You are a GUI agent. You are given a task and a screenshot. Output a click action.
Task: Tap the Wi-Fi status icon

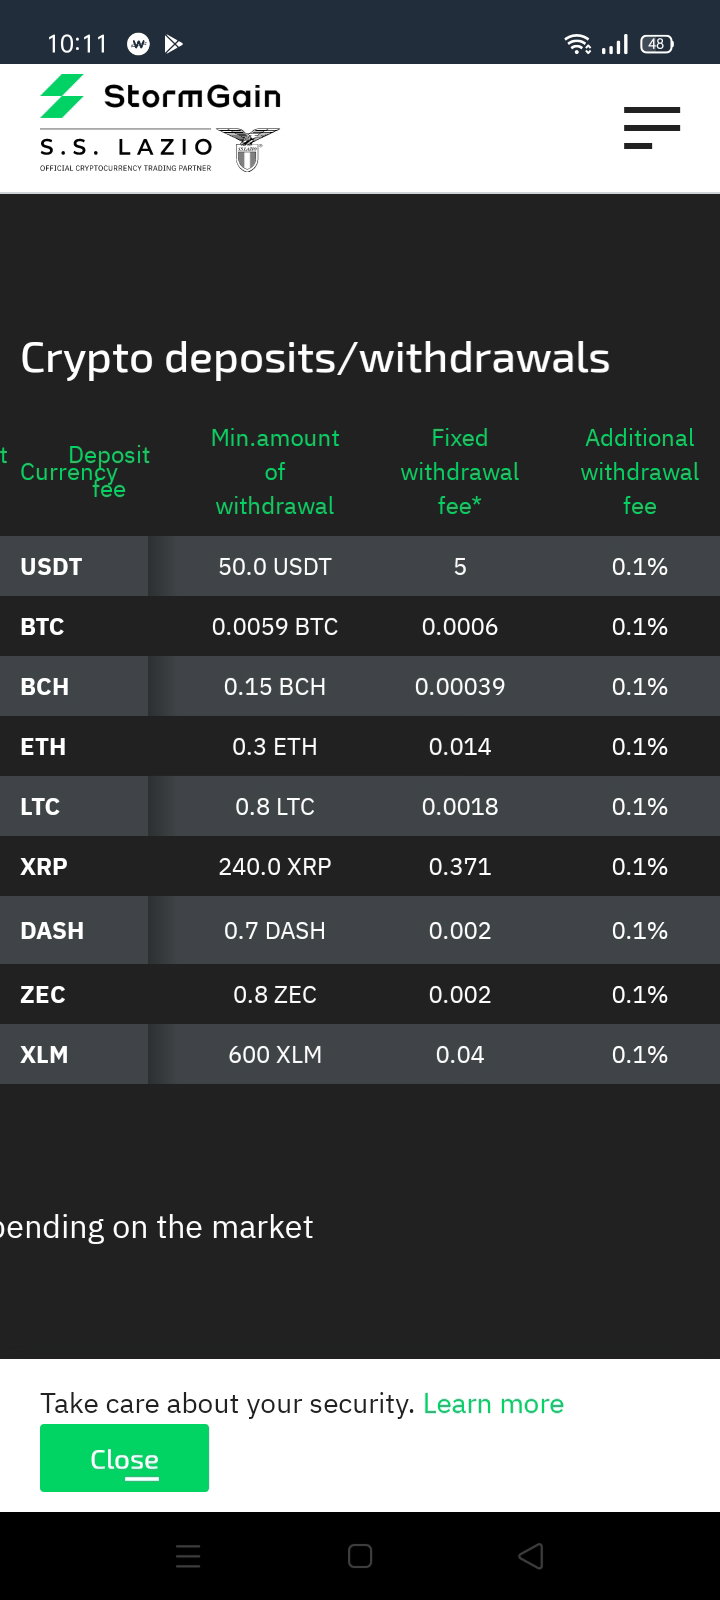577,43
